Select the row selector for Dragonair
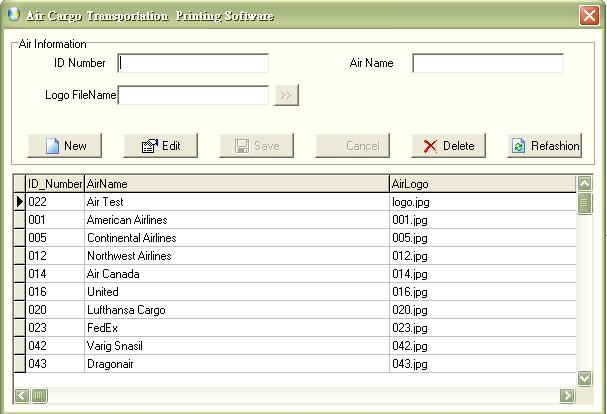The height and width of the screenshot is (414, 607). (20, 364)
